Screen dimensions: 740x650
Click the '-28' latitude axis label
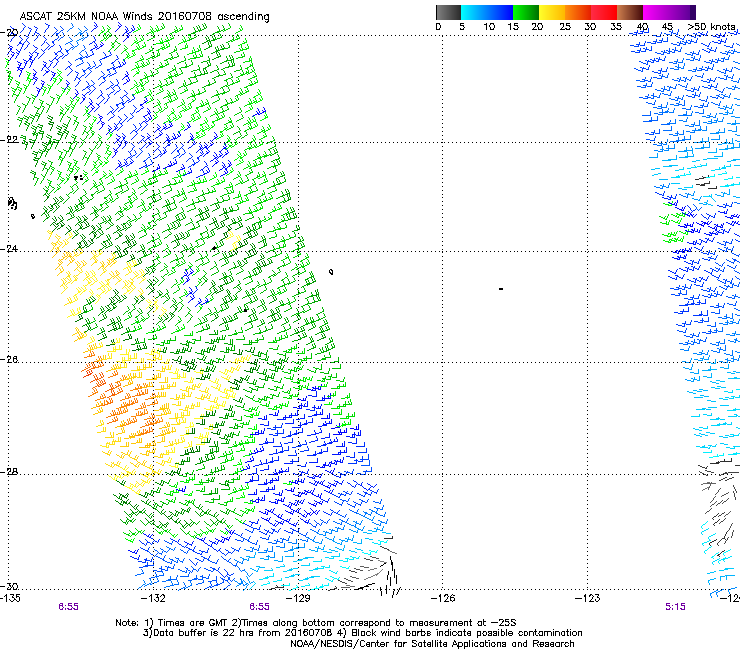click(9, 472)
